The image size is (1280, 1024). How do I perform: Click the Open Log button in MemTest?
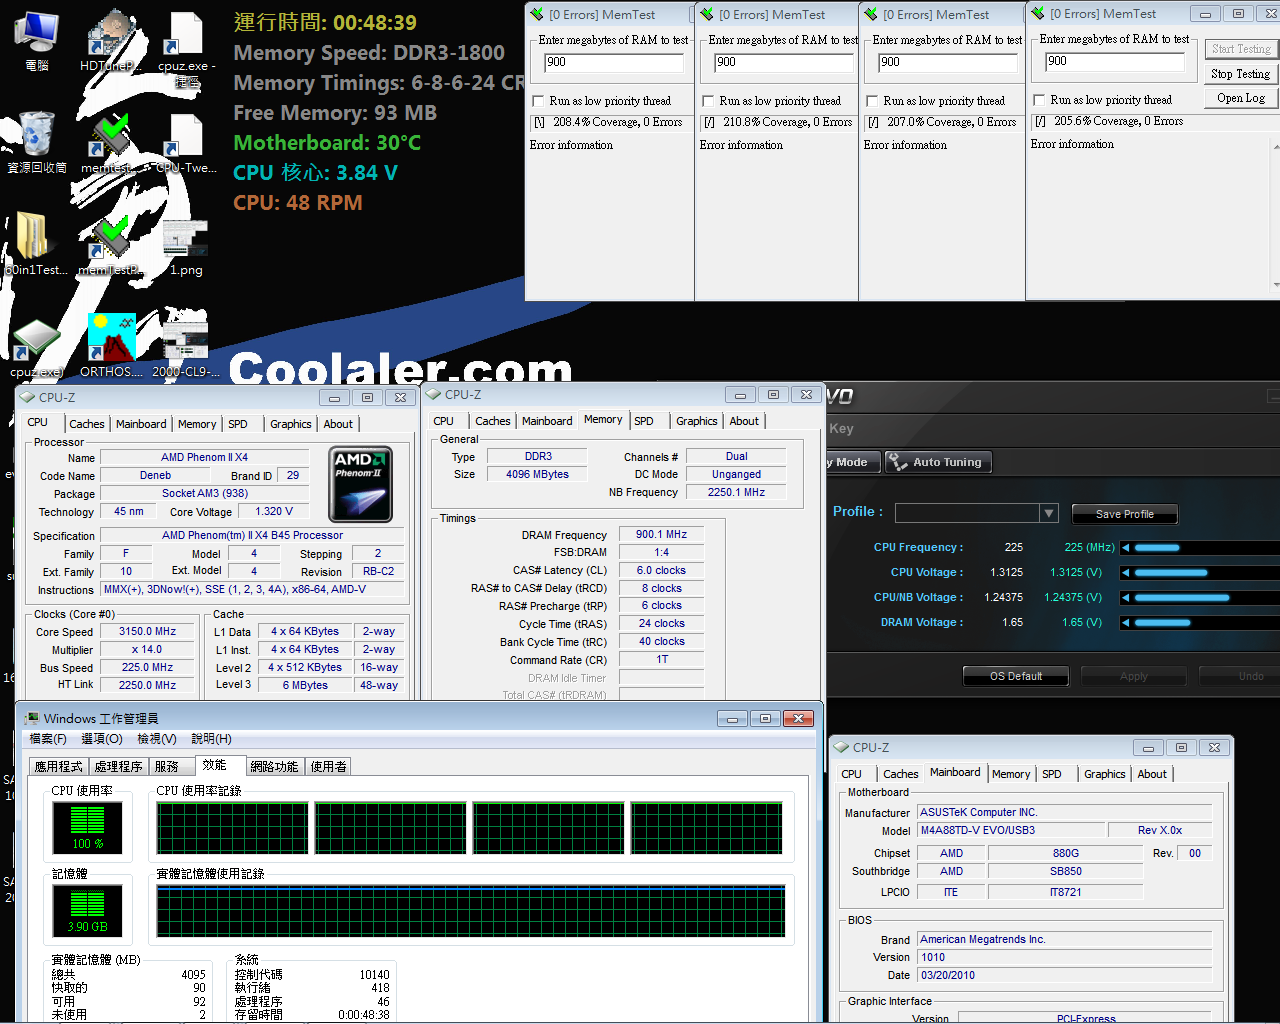(x=1240, y=98)
